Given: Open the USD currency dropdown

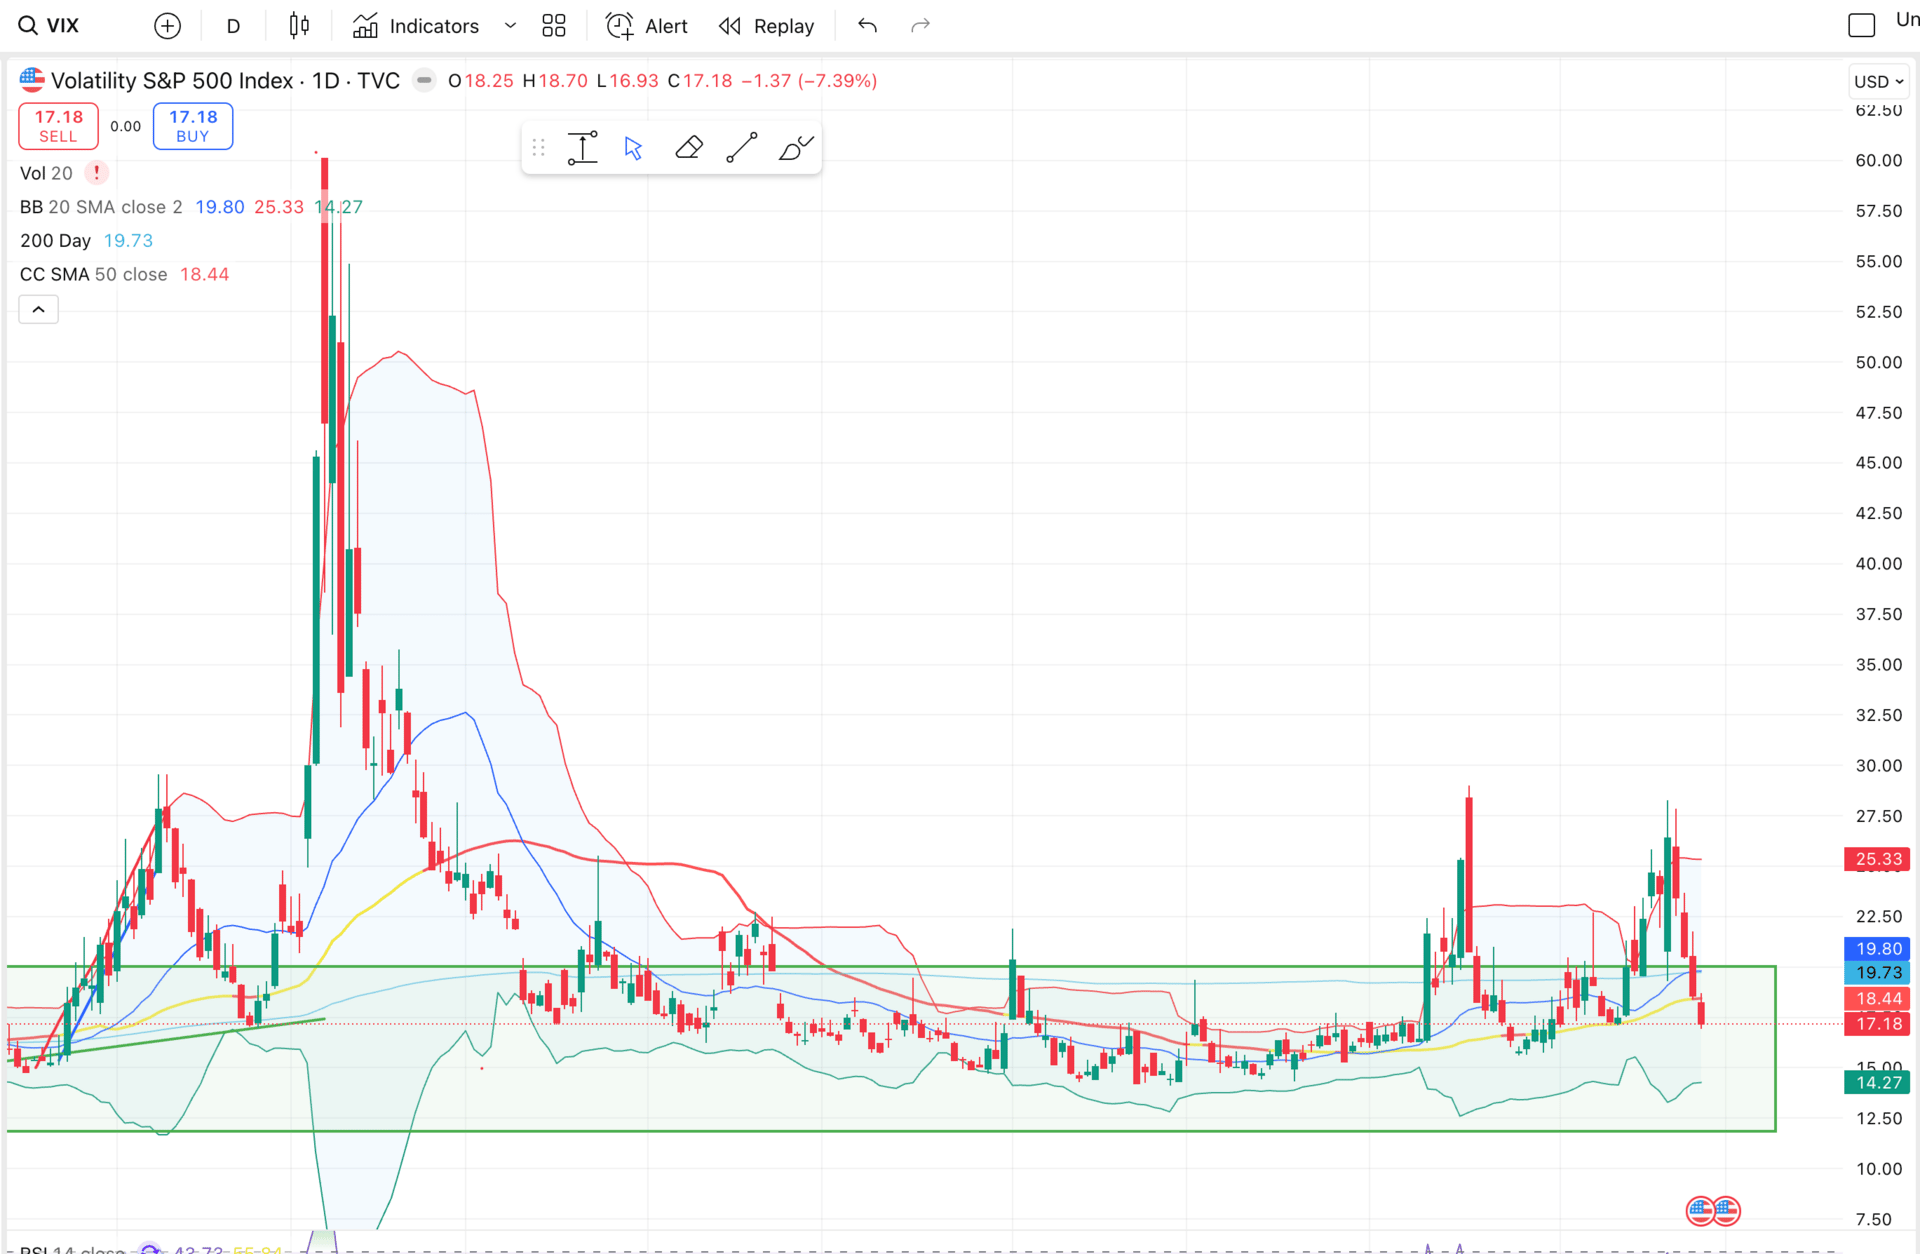Looking at the screenshot, I should pyautogui.click(x=1878, y=82).
